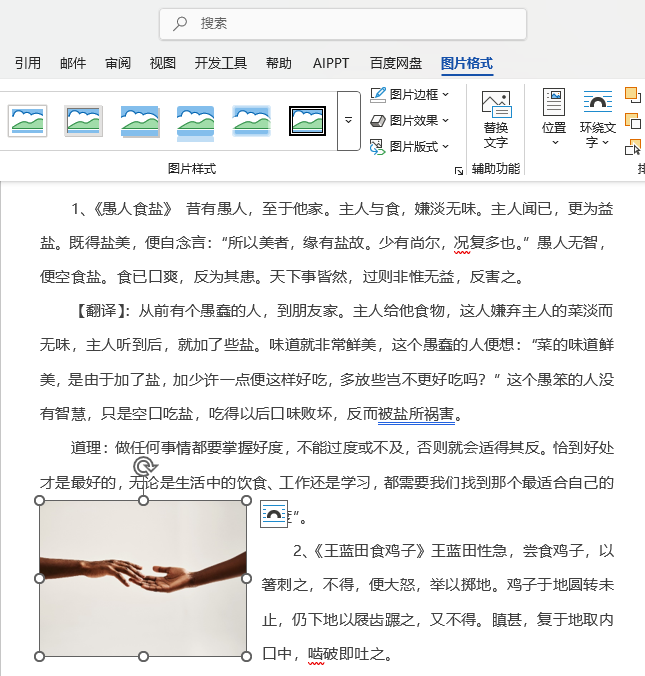Click the text 【翻译】
This screenshot has width=645, height=676.
100,311
